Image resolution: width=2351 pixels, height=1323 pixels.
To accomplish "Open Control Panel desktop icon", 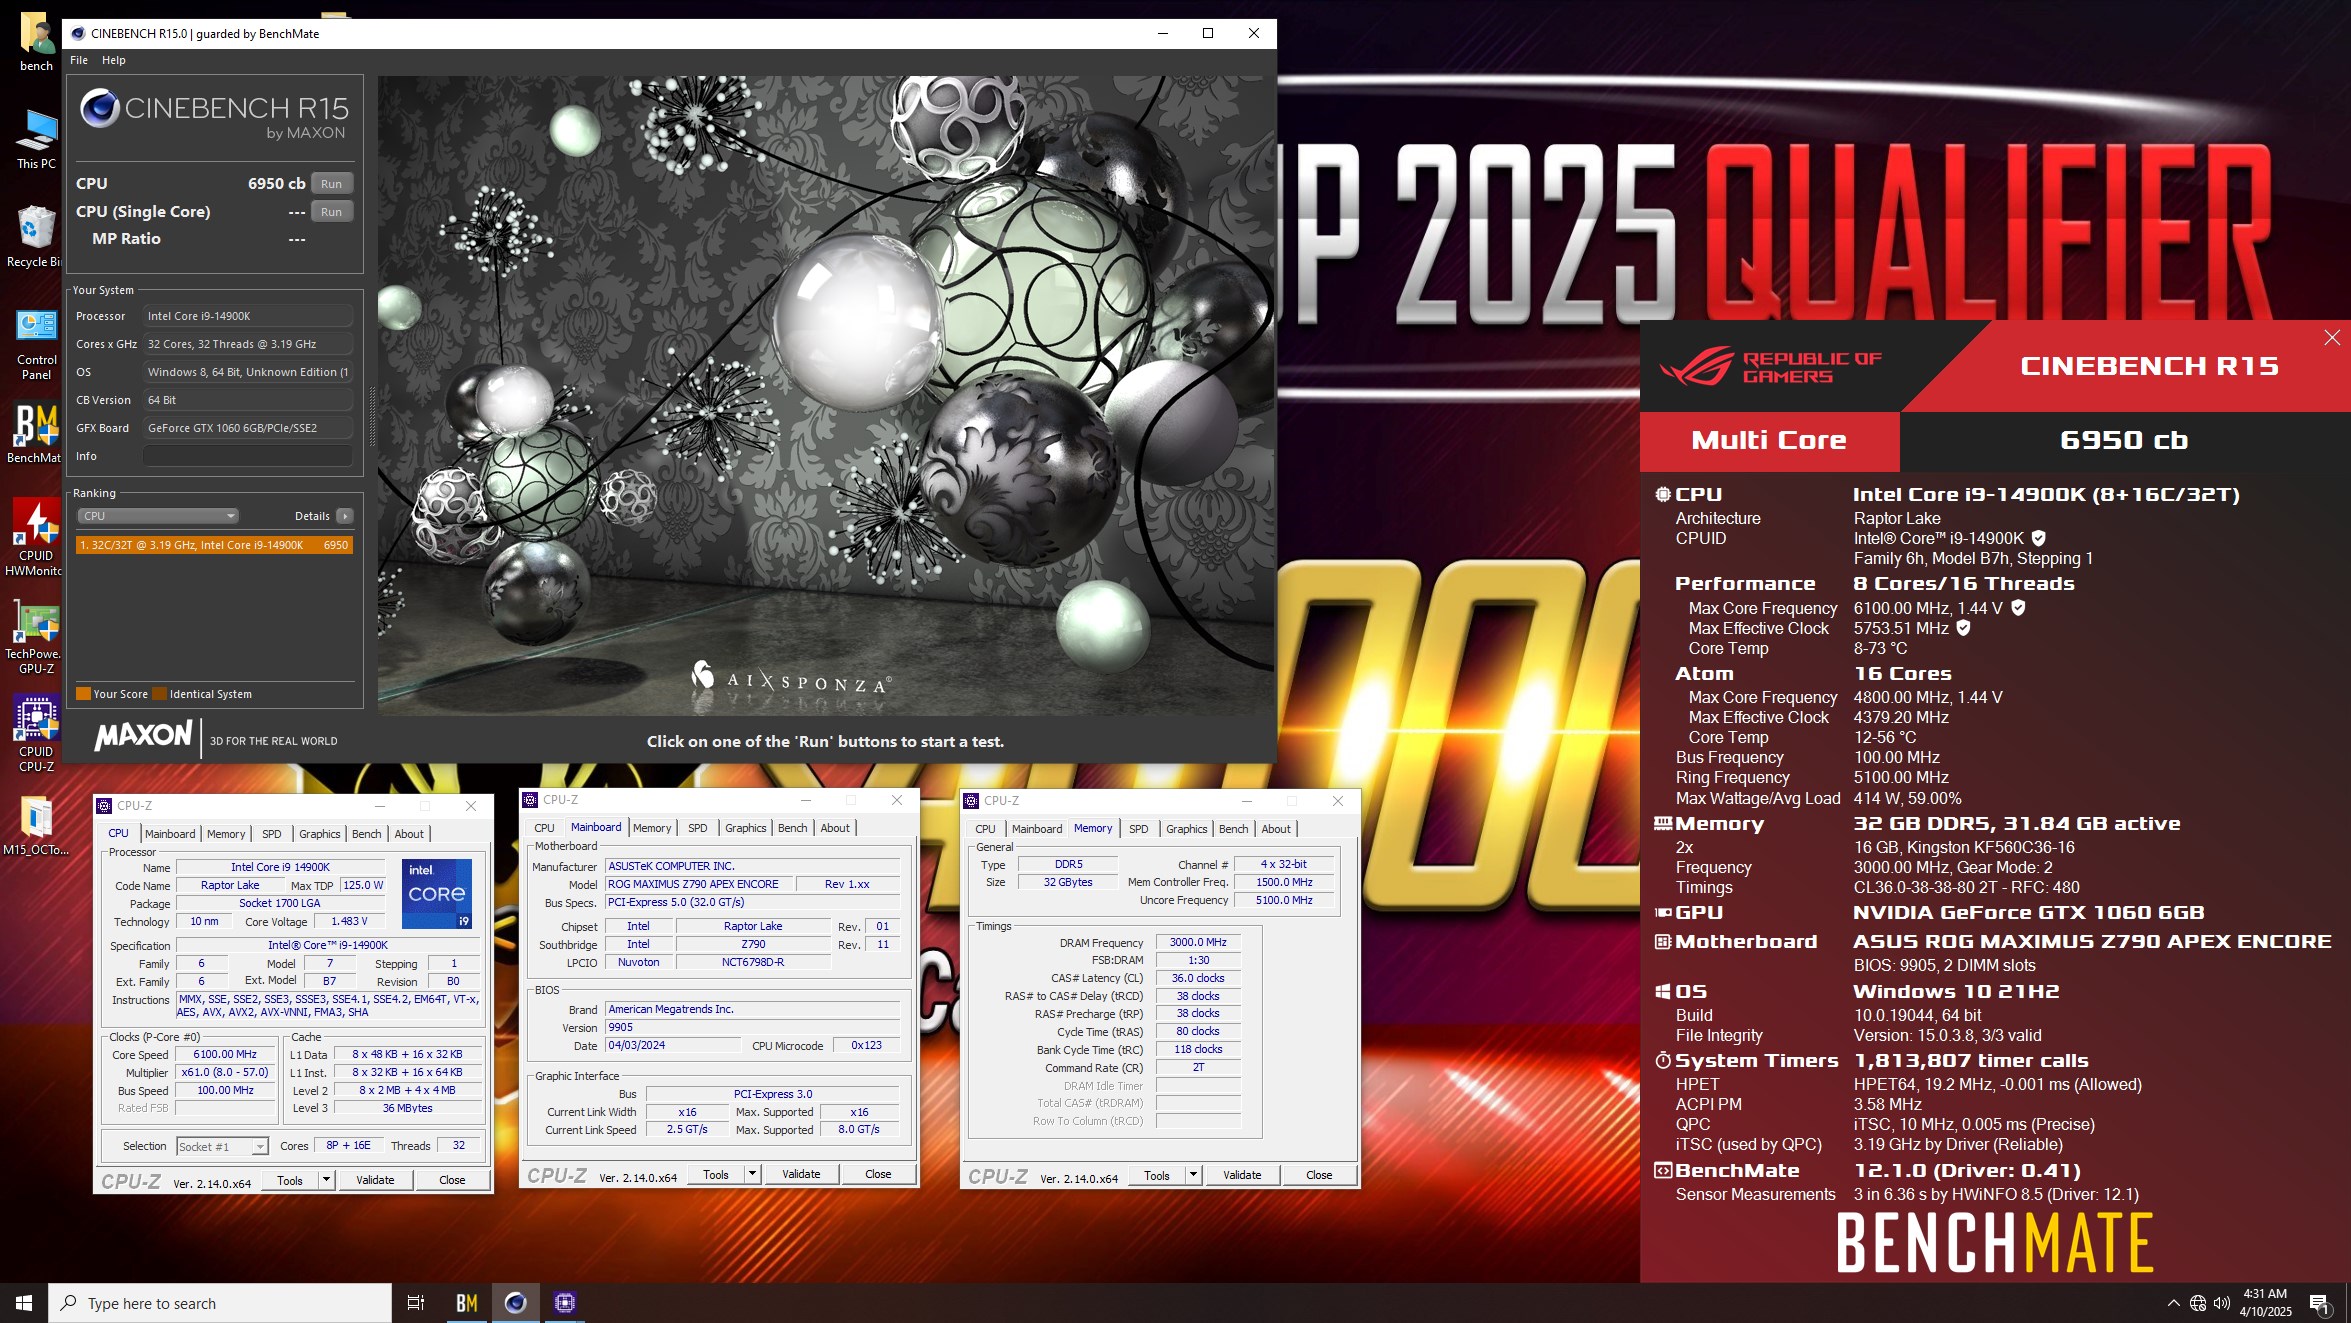I will coord(36,343).
